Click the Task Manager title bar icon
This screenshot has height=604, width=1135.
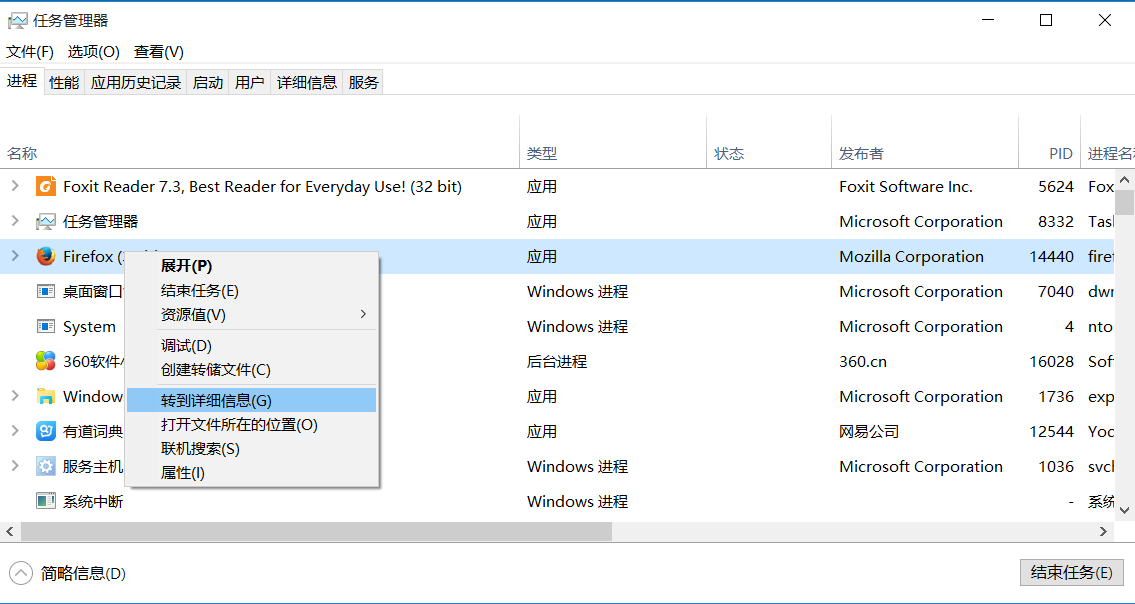17,20
